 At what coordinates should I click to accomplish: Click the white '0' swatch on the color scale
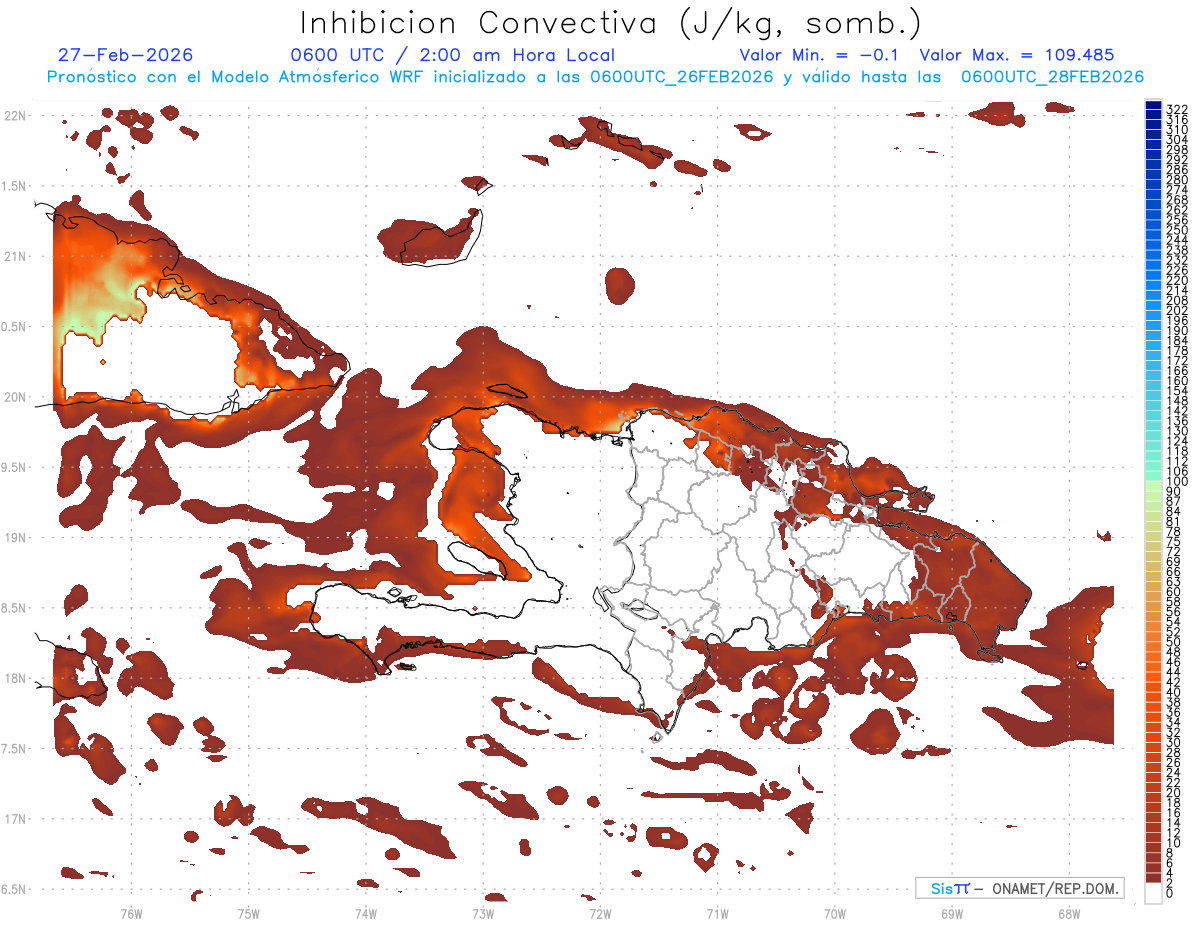pyautogui.click(x=1153, y=892)
